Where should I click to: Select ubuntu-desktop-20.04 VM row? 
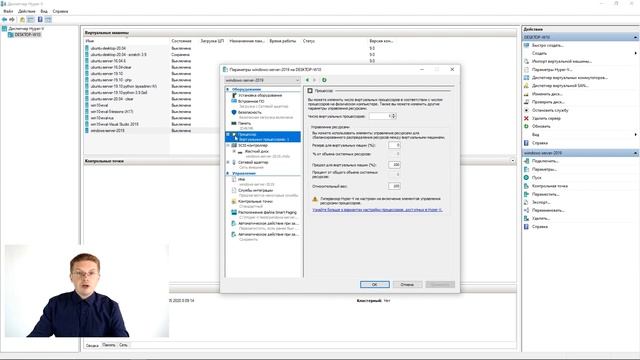click(108, 48)
